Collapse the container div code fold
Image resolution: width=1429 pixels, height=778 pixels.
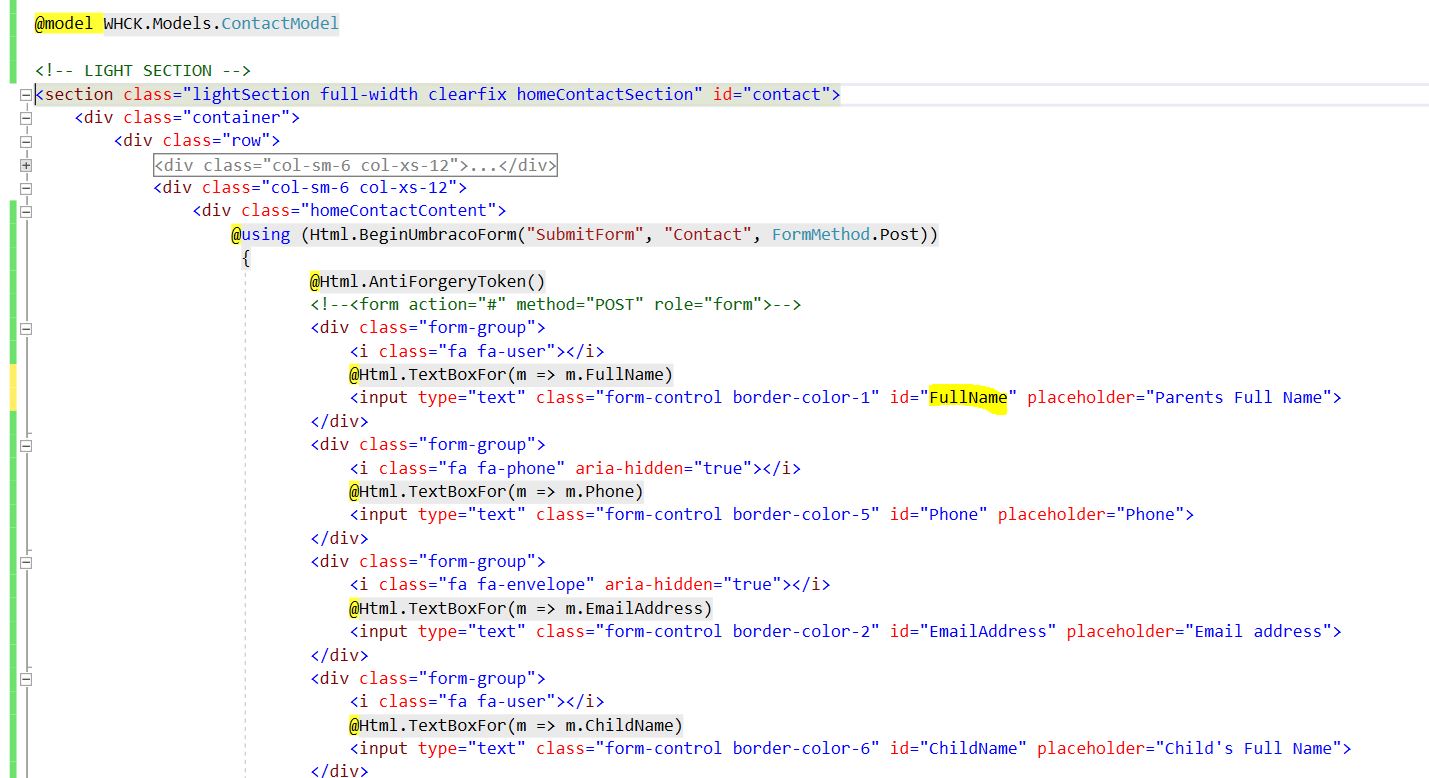25,117
